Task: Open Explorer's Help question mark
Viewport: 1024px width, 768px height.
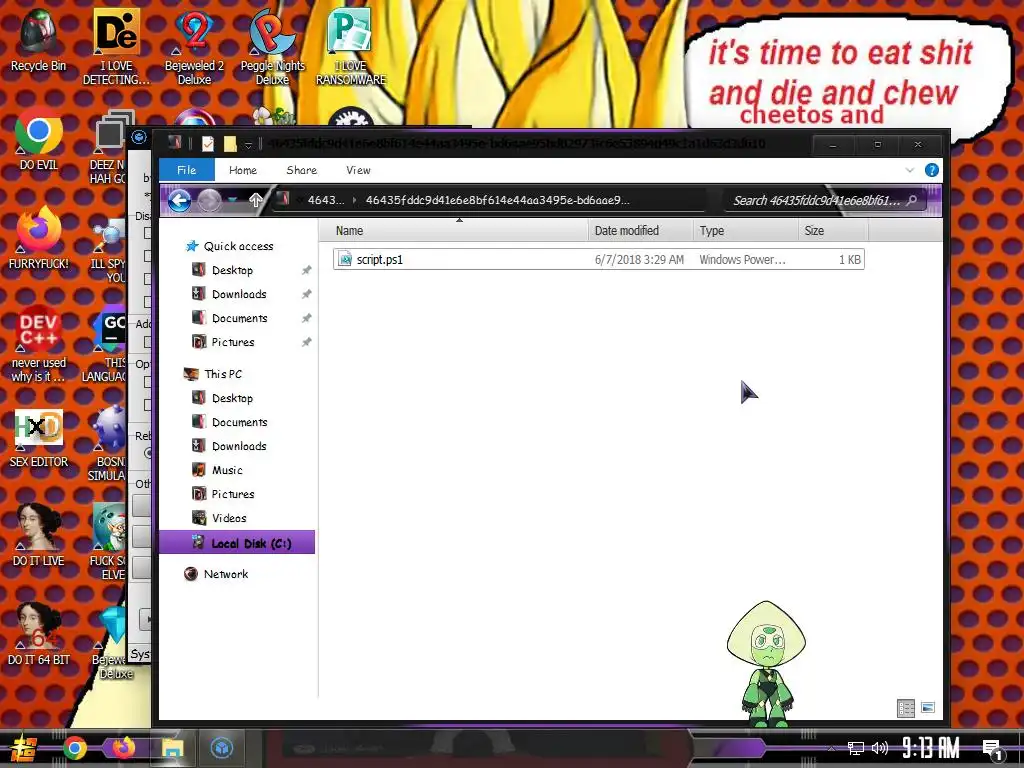Action: coord(932,170)
